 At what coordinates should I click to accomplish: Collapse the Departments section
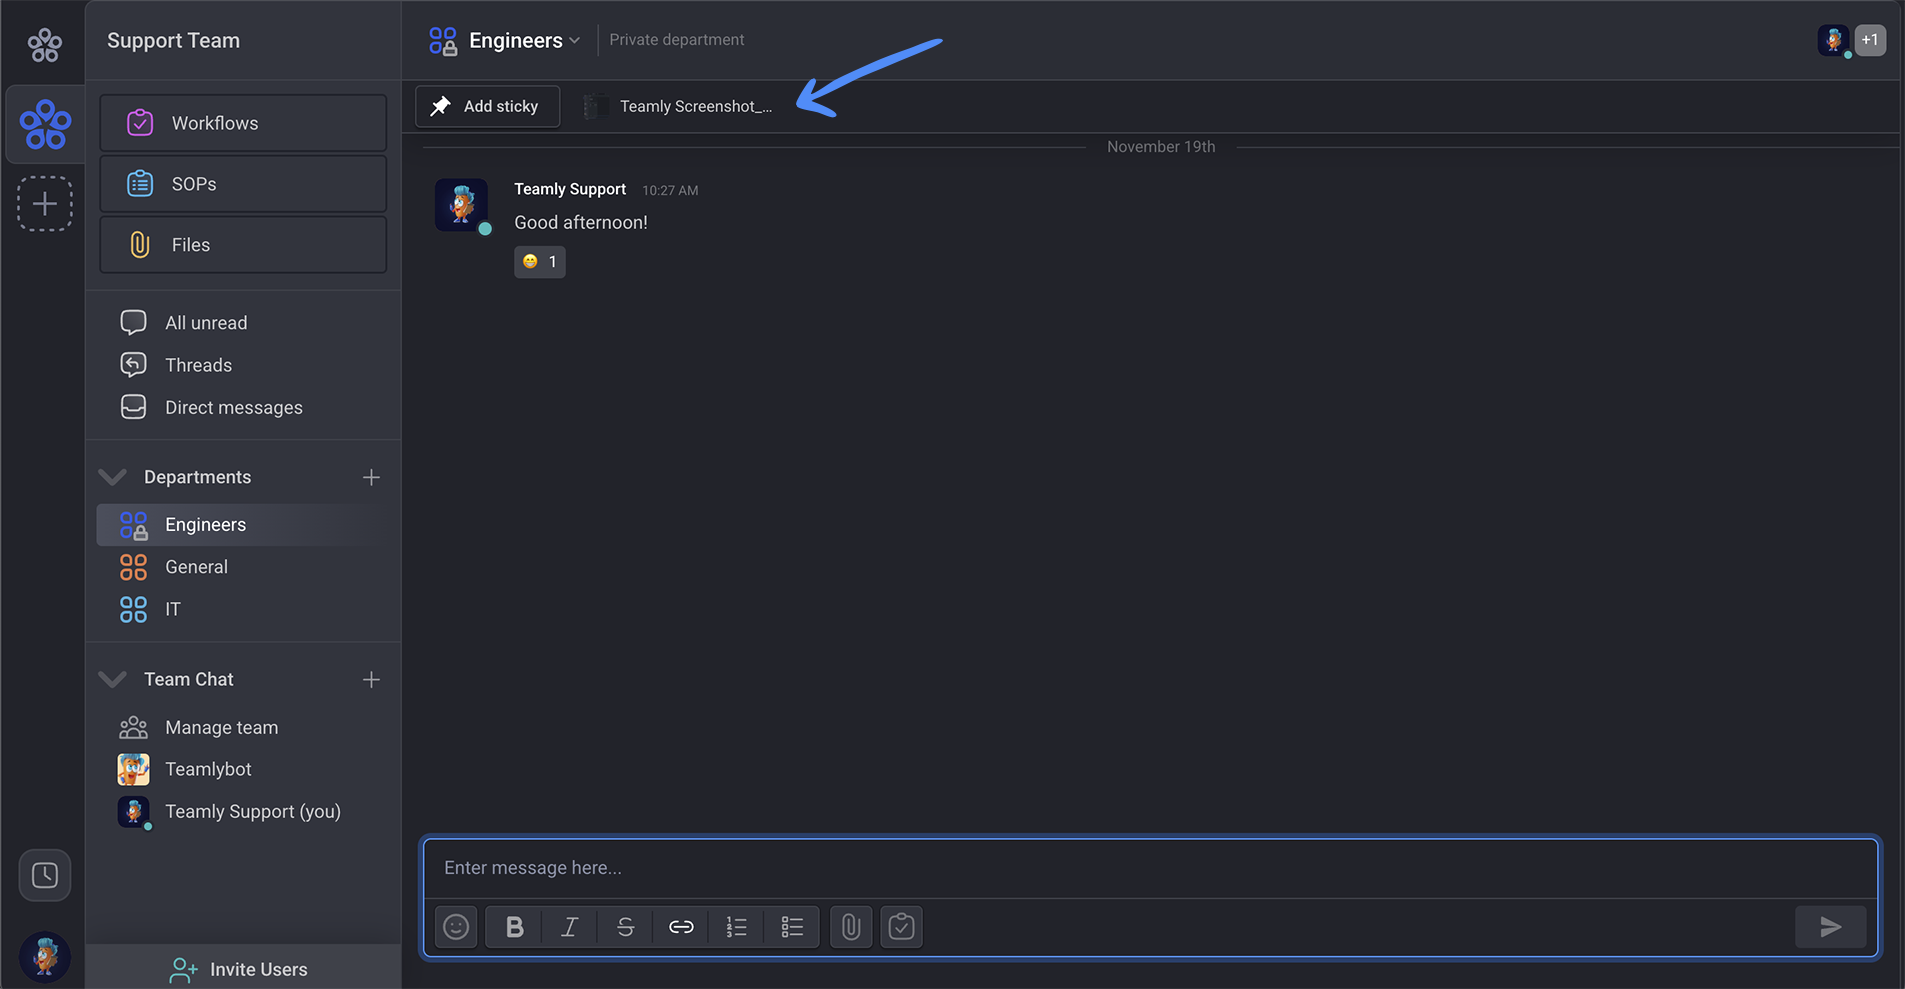click(113, 477)
